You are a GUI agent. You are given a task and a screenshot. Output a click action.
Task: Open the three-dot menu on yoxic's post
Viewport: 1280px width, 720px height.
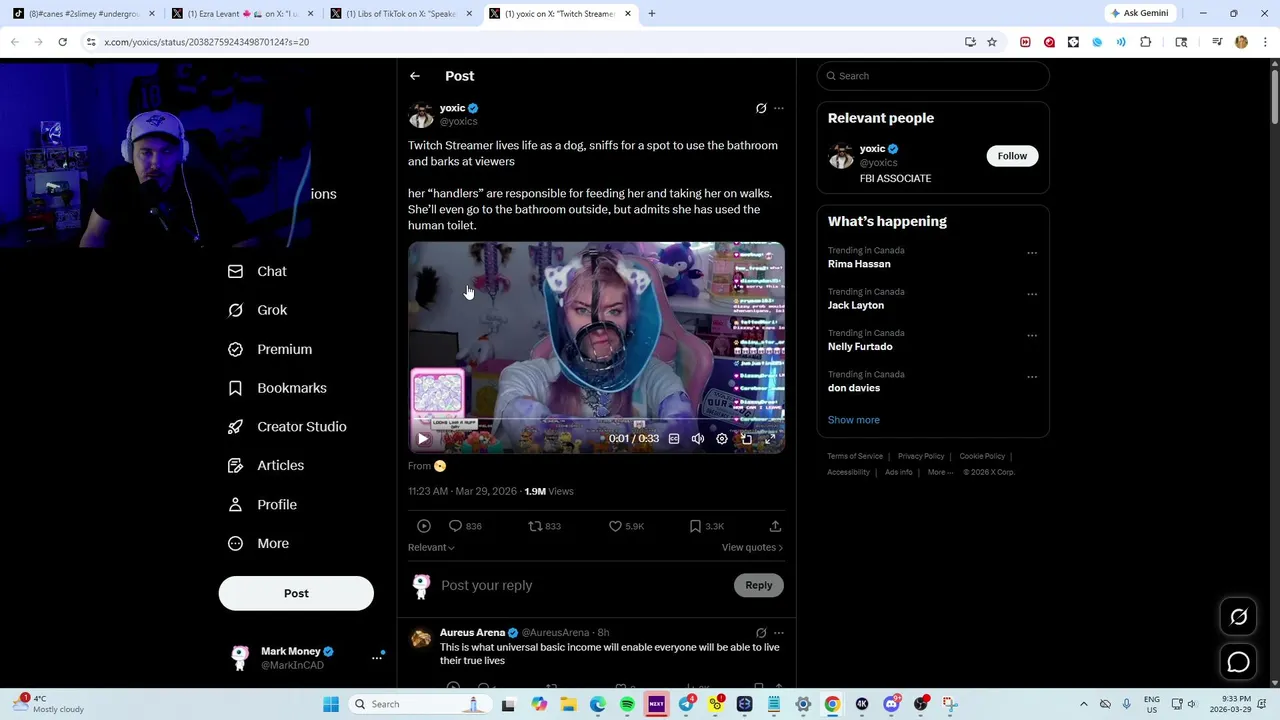click(x=779, y=108)
